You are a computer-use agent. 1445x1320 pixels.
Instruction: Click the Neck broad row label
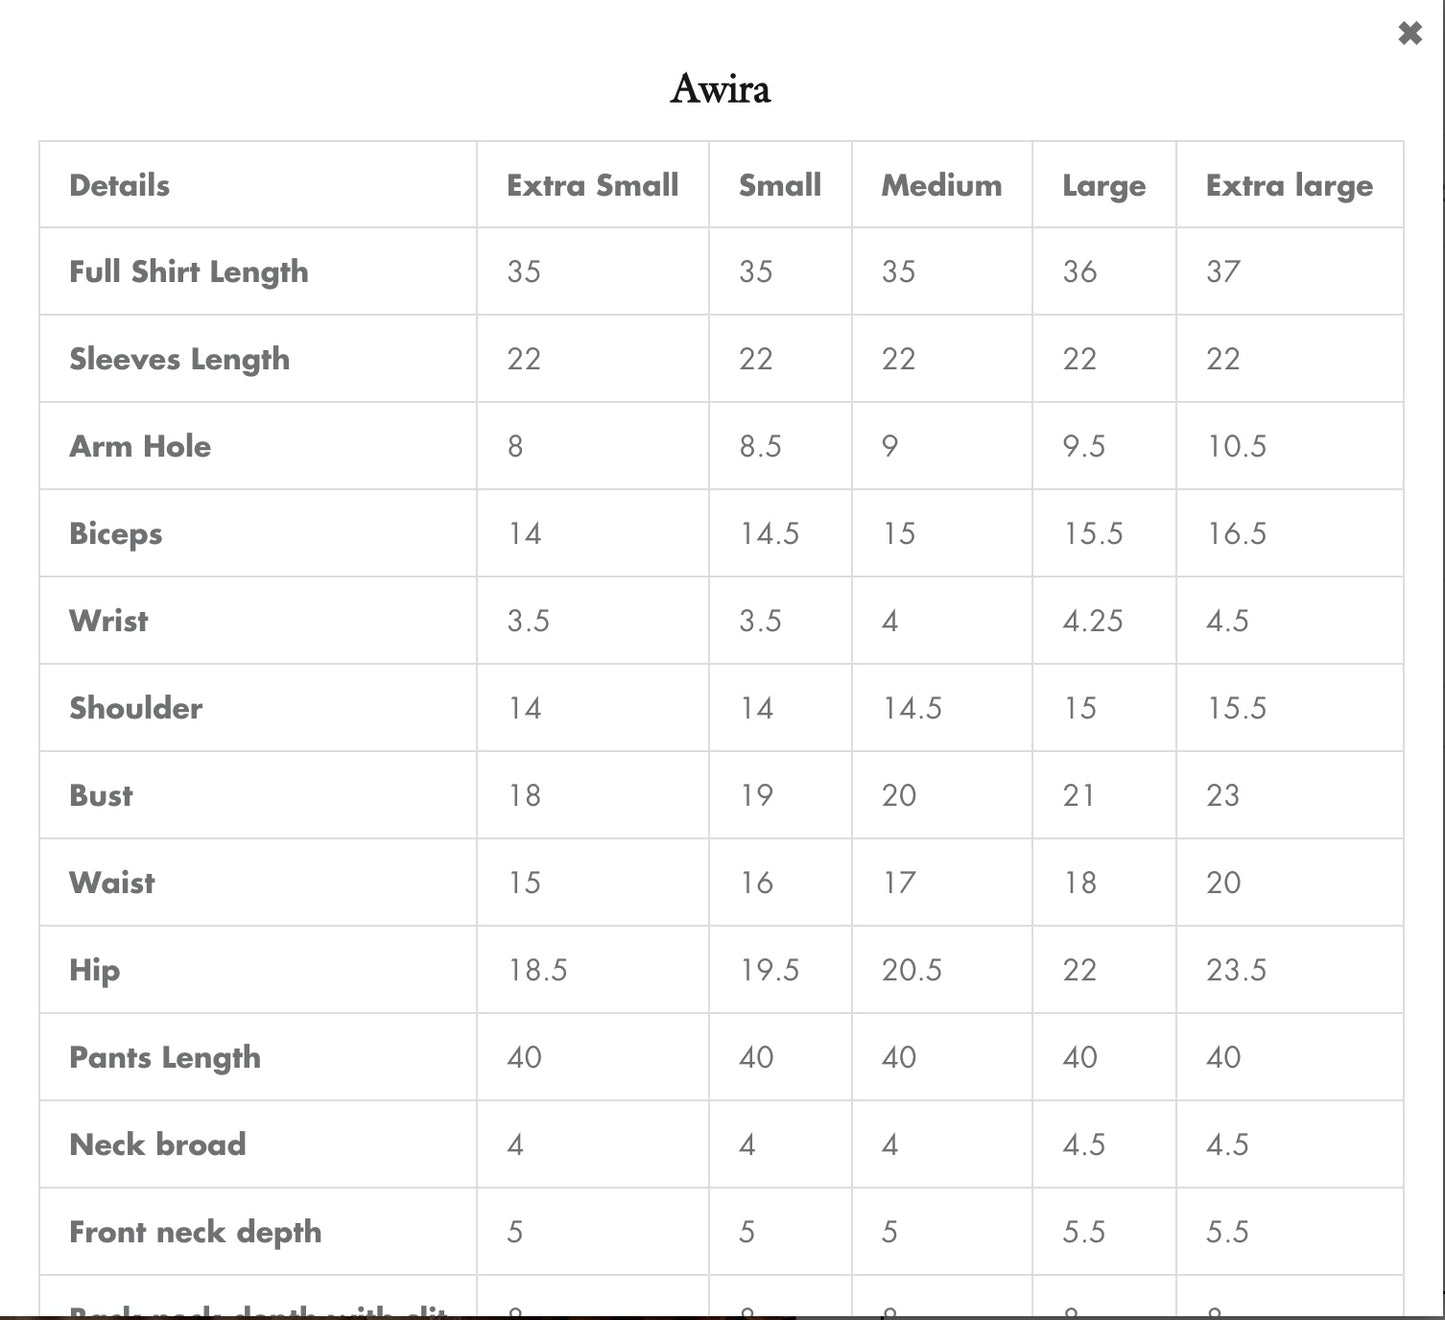[157, 1144]
